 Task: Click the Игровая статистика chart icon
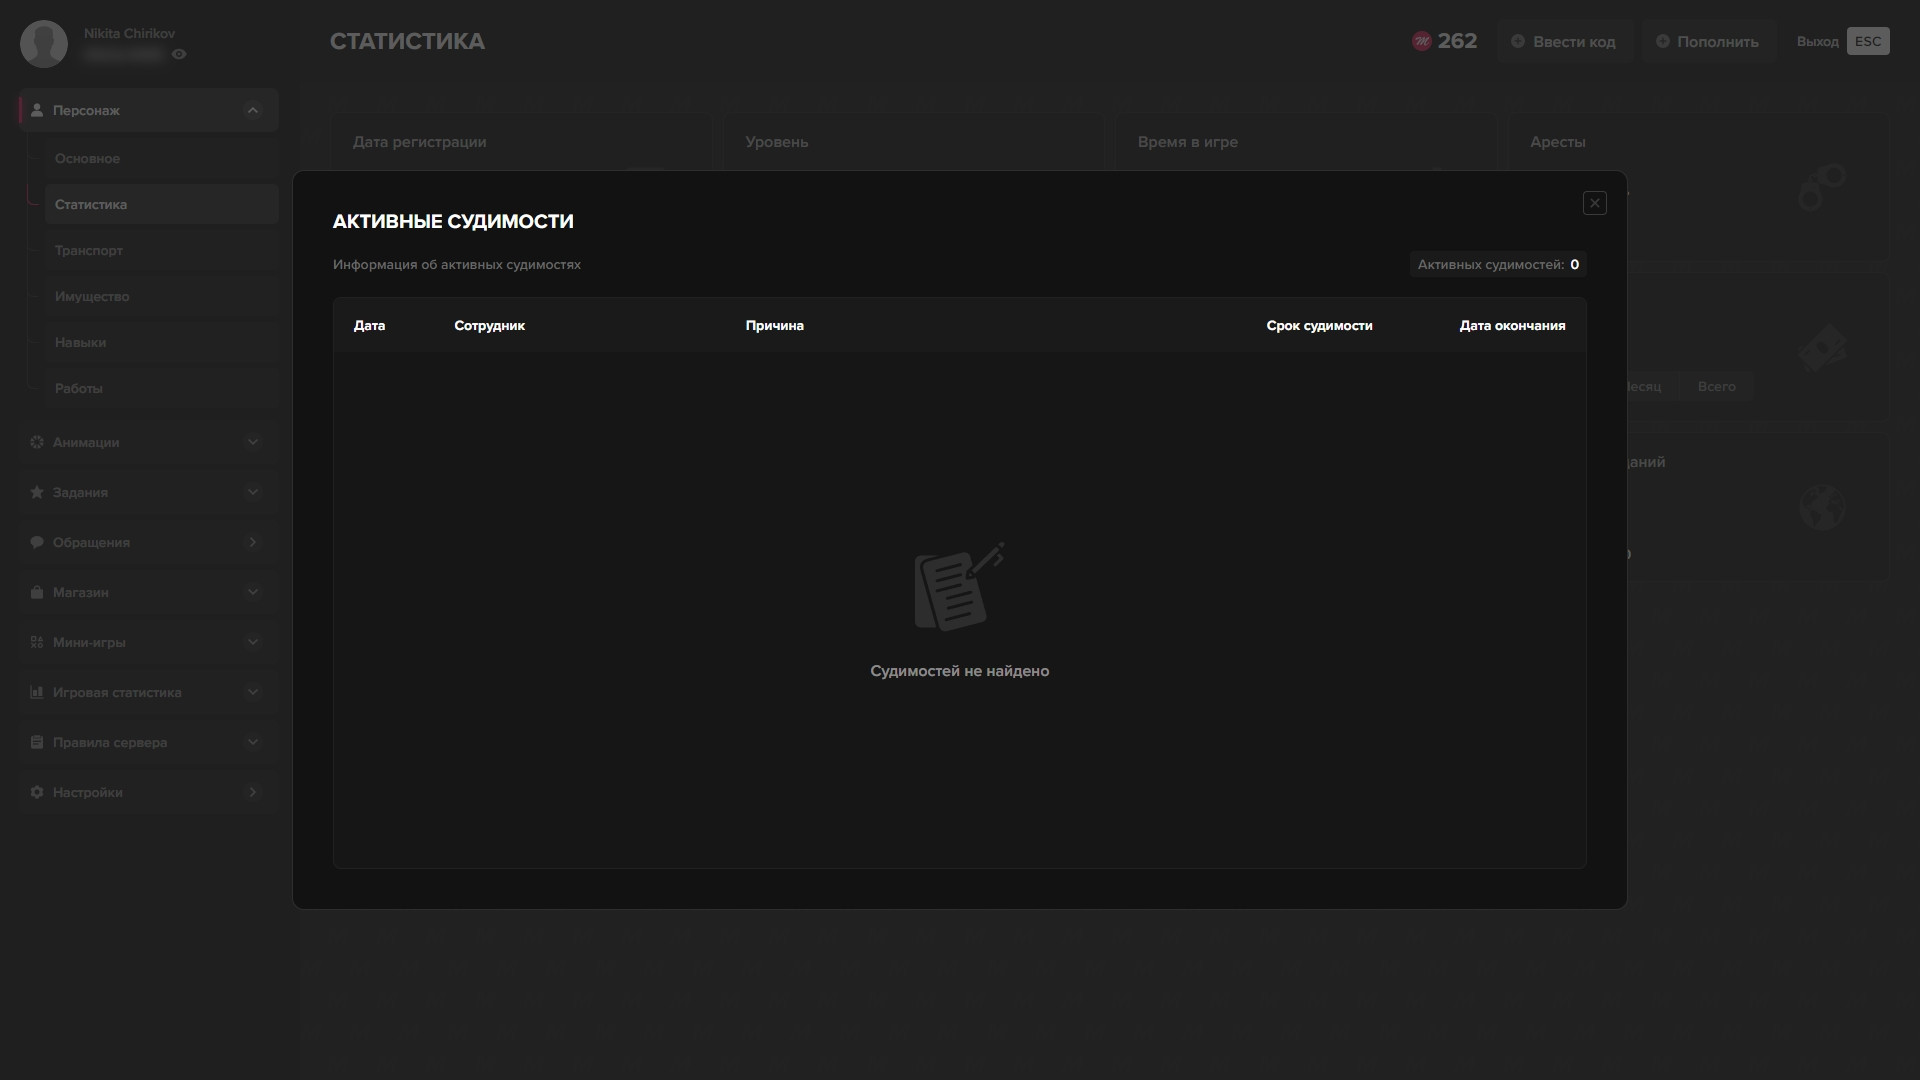[x=37, y=692]
